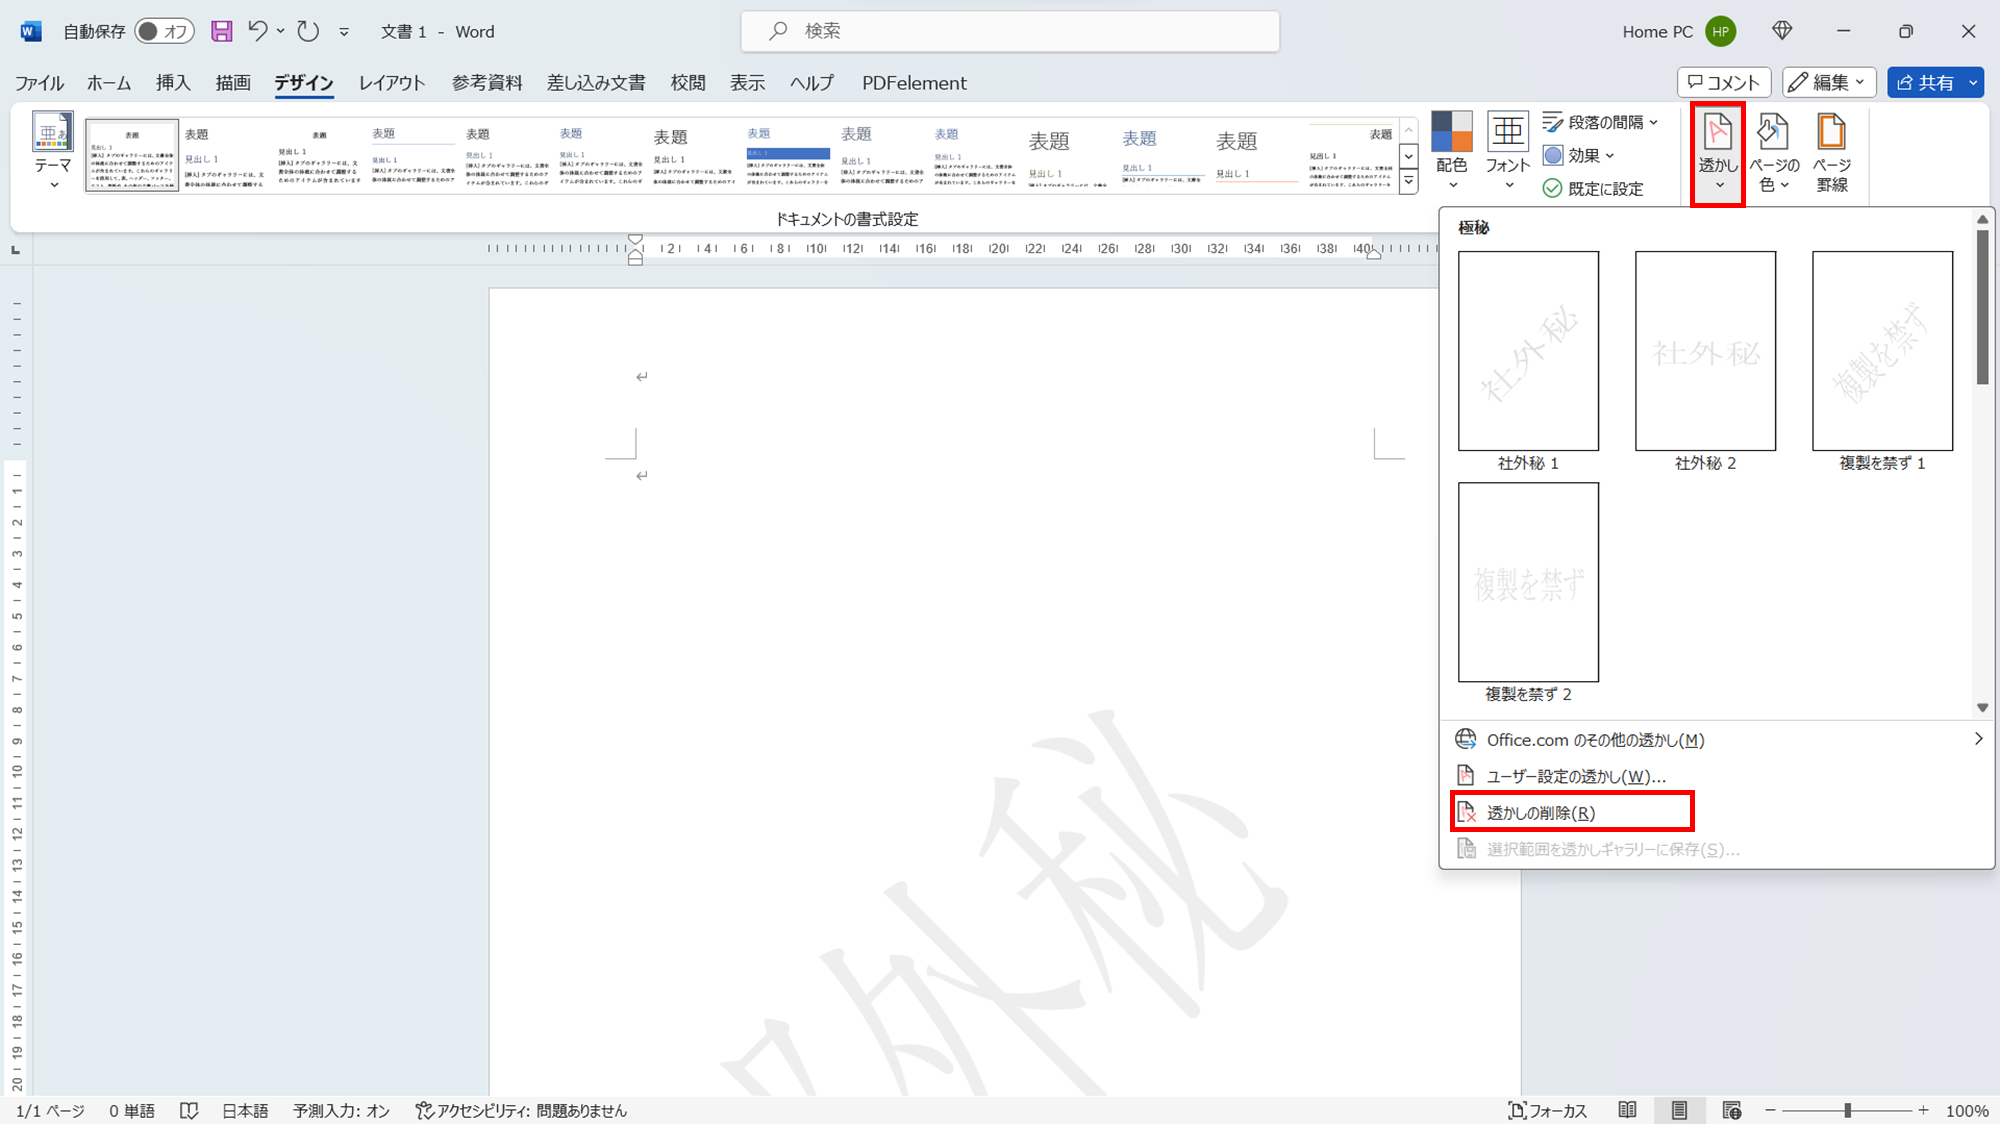Viewport: 2000px width, 1125px height.
Task: Open the 編集 mode dropdown
Action: point(1828,82)
